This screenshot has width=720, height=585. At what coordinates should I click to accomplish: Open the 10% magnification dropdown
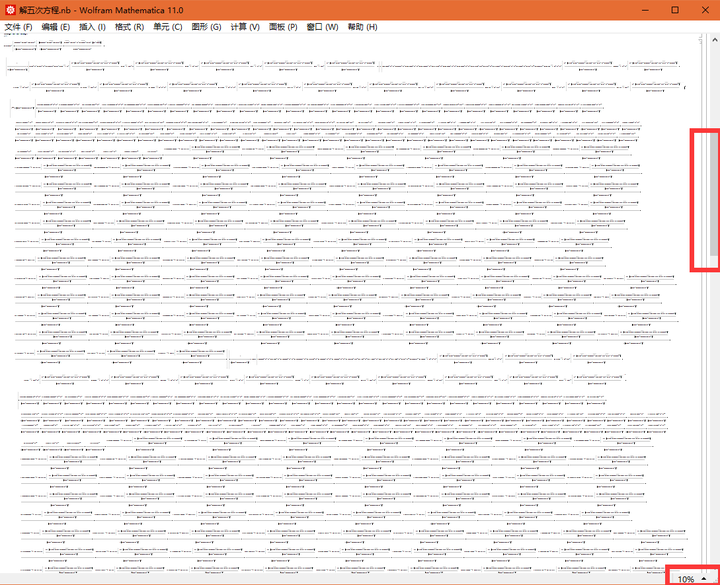[x=692, y=579]
